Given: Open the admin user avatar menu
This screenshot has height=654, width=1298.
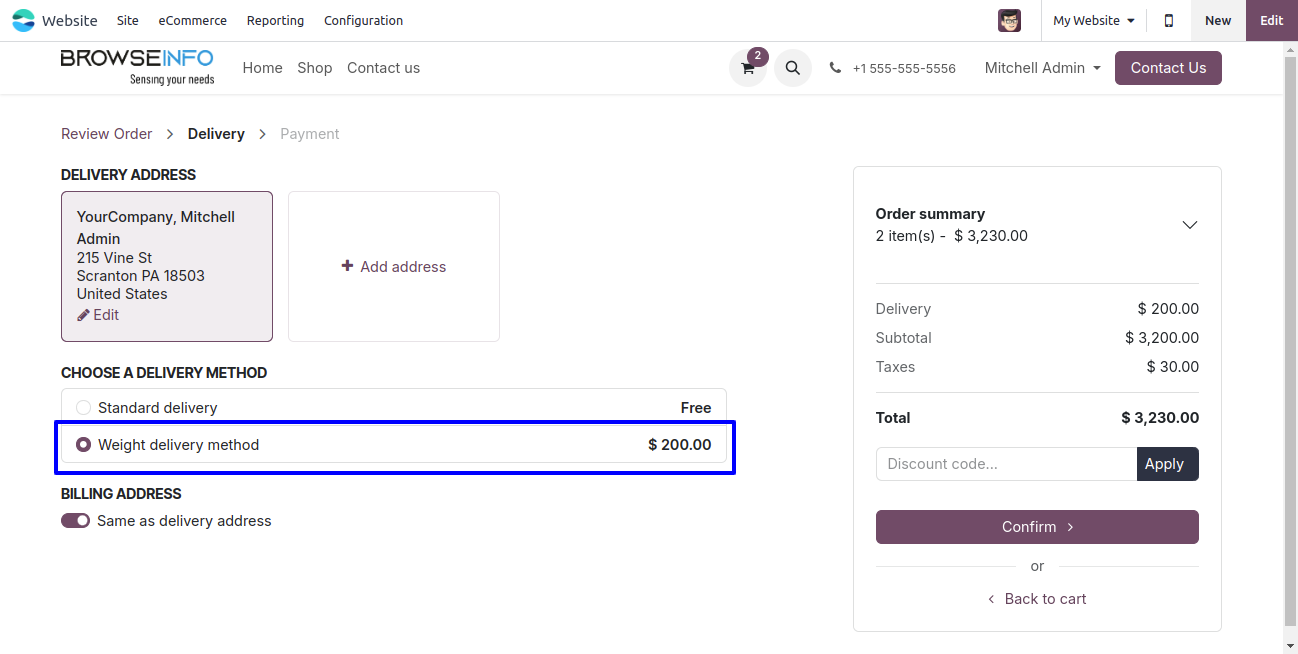Looking at the screenshot, I should click(1009, 20).
